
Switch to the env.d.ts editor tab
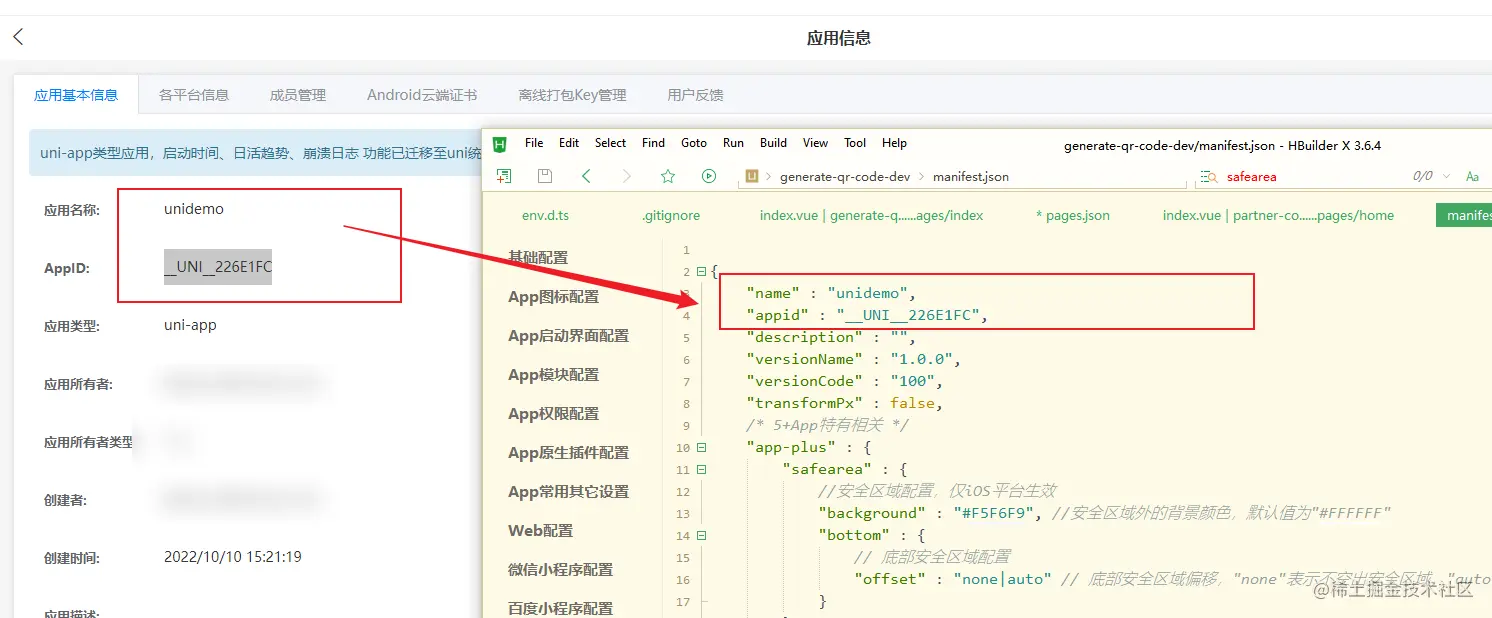[x=545, y=215]
